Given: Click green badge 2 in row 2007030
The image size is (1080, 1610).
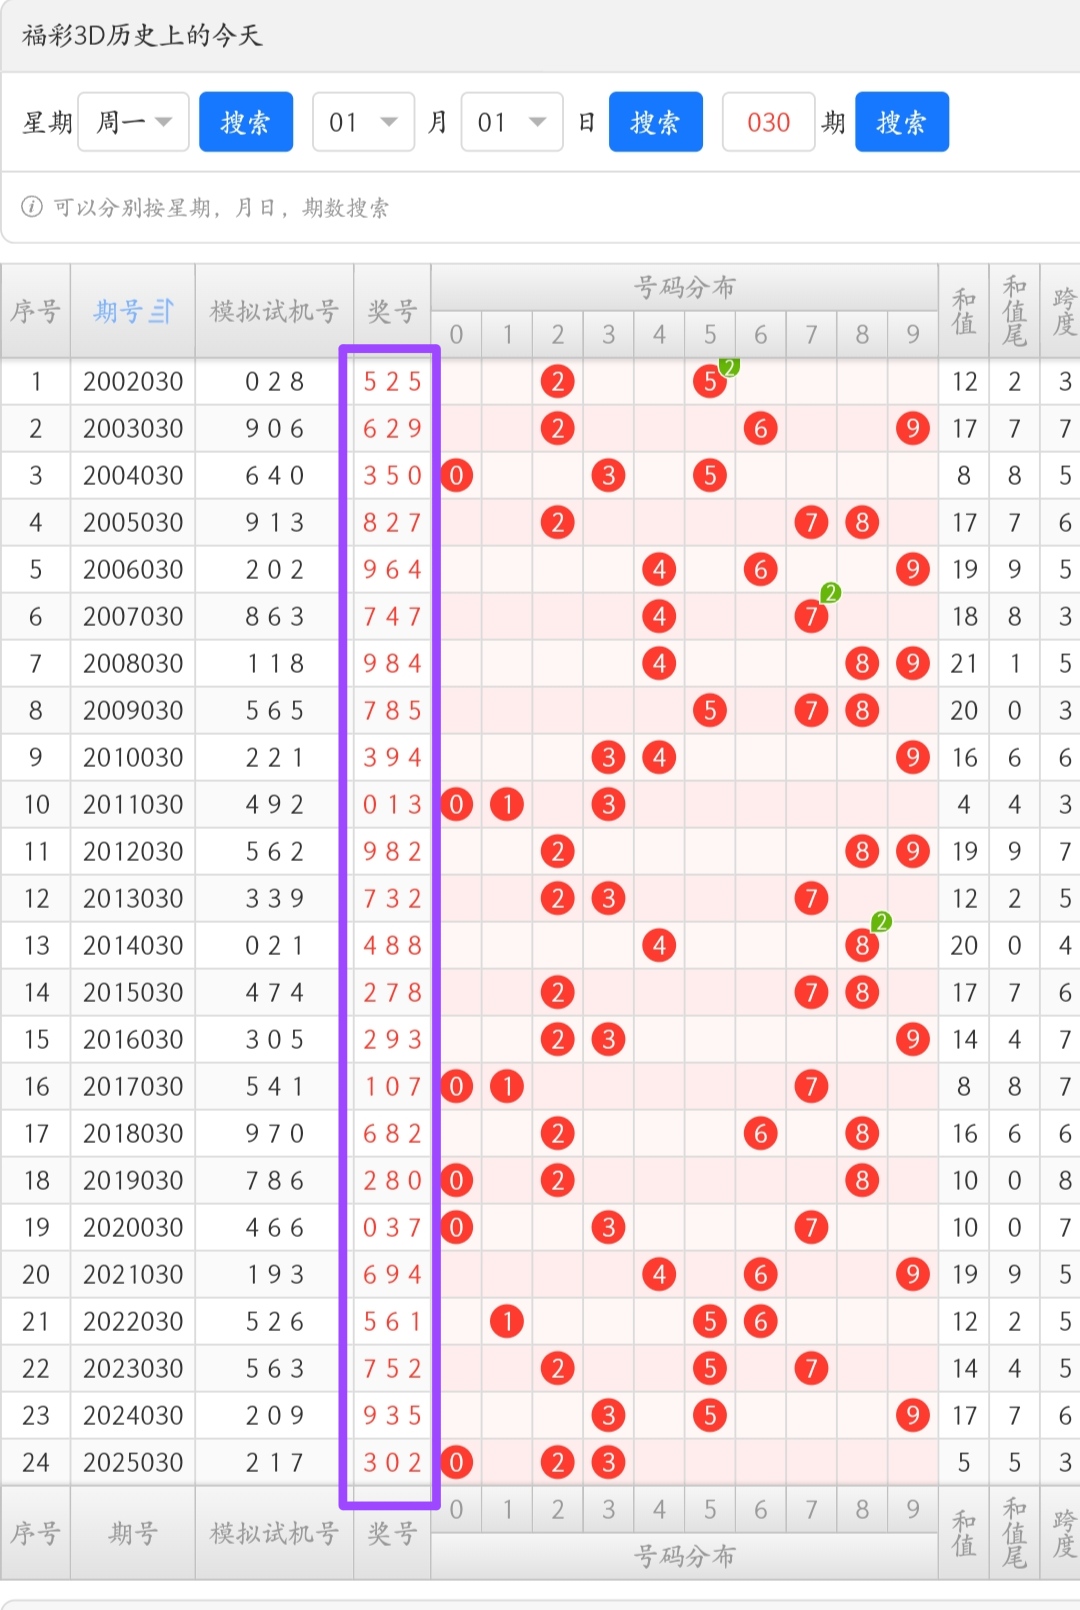Looking at the screenshot, I should click(x=830, y=594).
